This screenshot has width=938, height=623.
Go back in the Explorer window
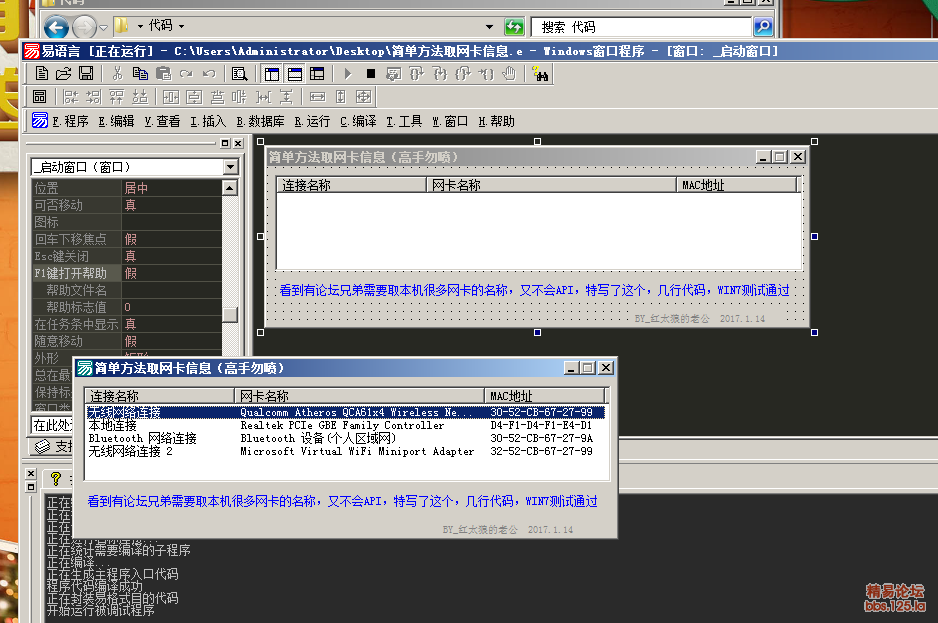(57, 27)
